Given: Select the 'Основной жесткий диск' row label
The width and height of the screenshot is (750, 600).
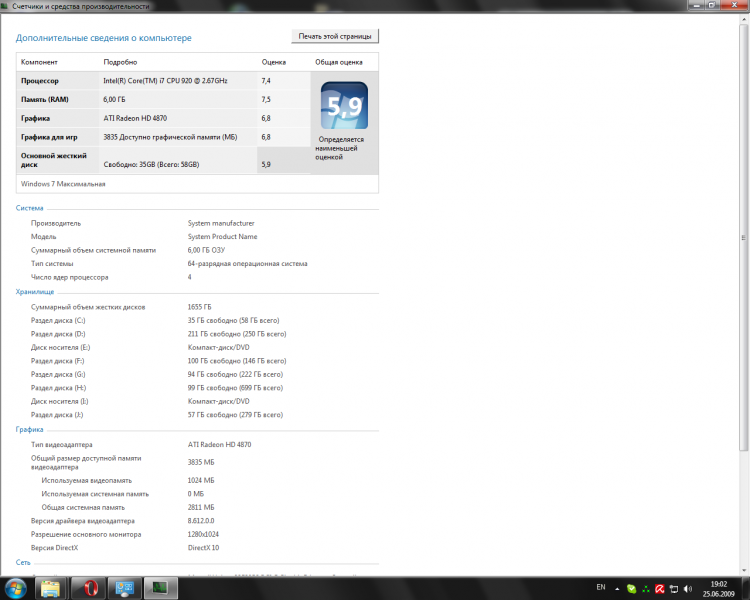Looking at the screenshot, I should click(54, 160).
